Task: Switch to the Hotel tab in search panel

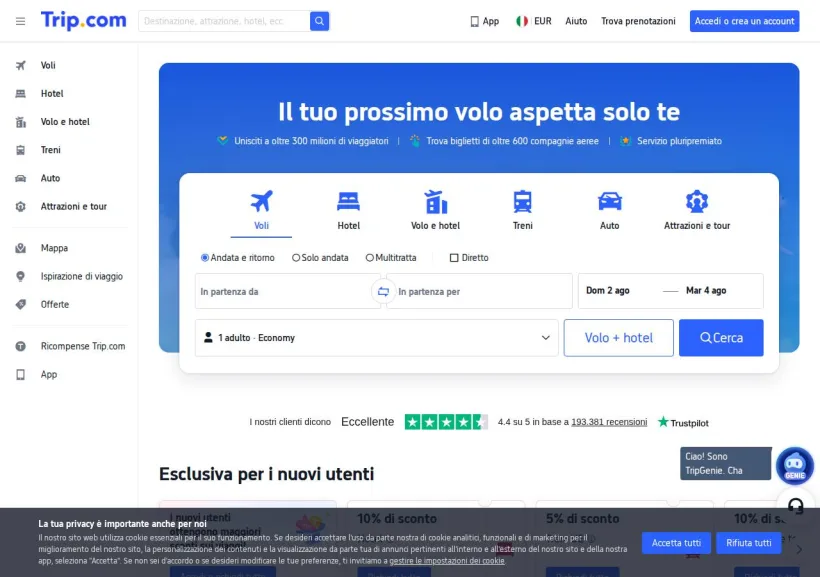Action: 348,212
